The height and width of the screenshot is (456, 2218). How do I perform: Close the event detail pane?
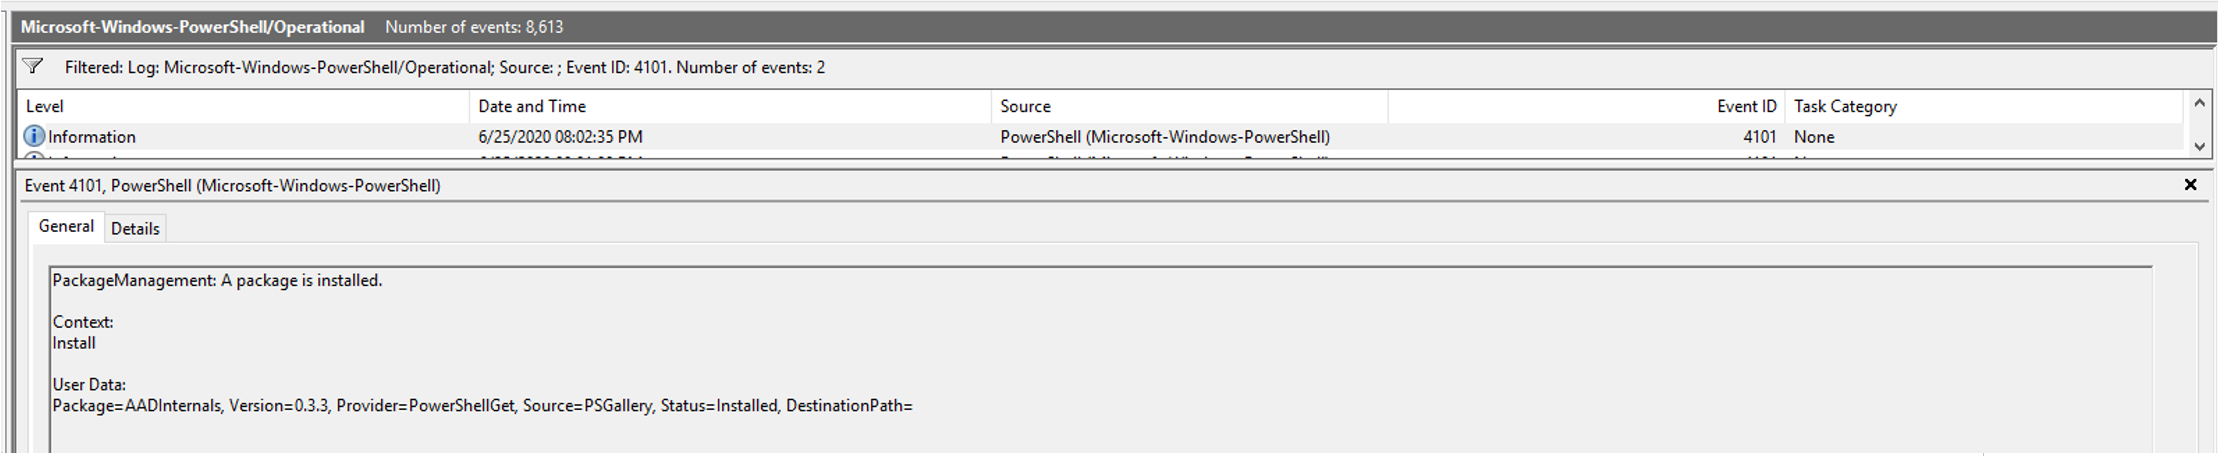click(x=2190, y=185)
